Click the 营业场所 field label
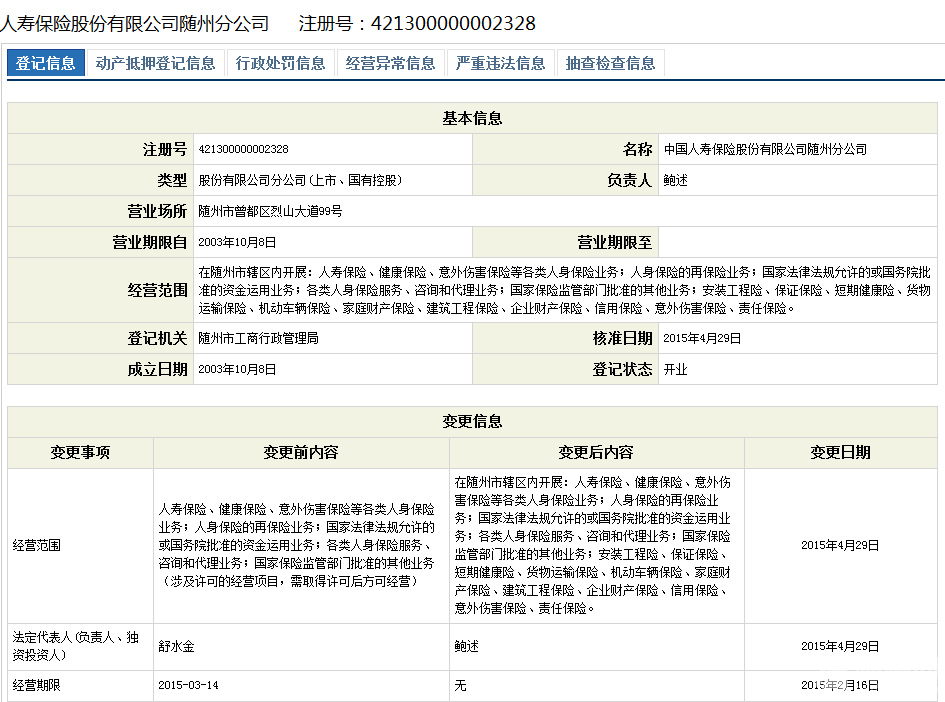The width and height of the screenshot is (945, 702). [157, 212]
